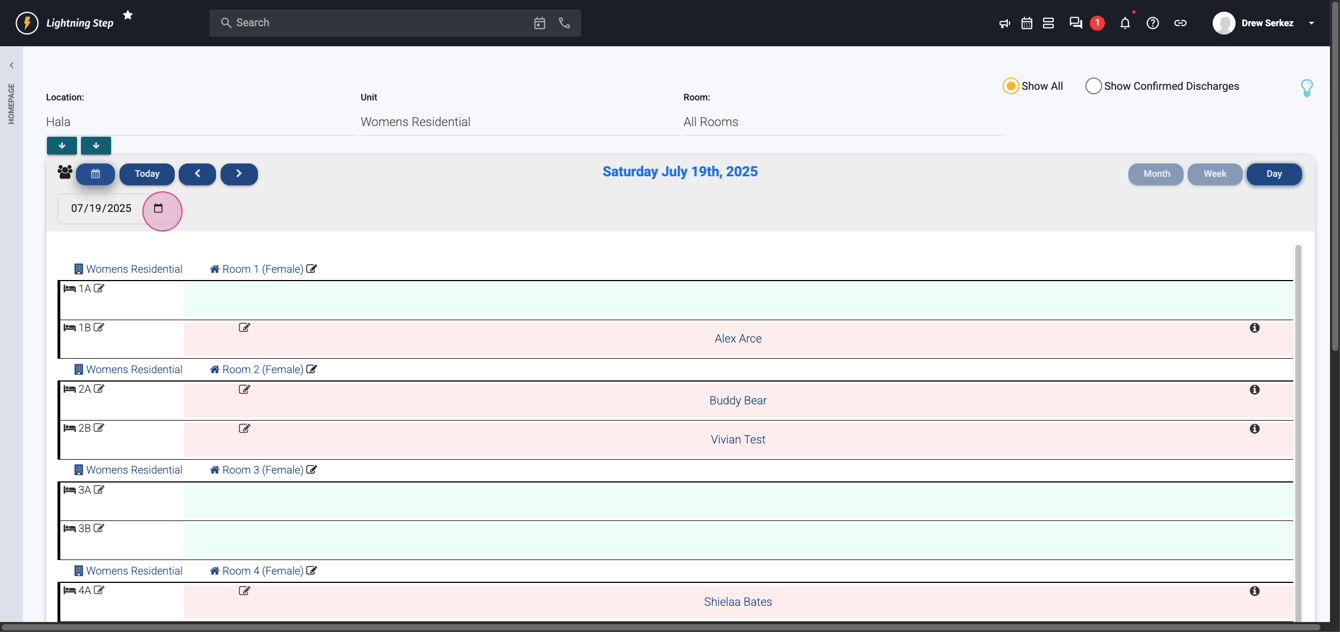Image resolution: width=1340 pixels, height=632 pixels.
Task: Open the chat messages icon
Action: pyautogui.click(x=1076, y=23)
